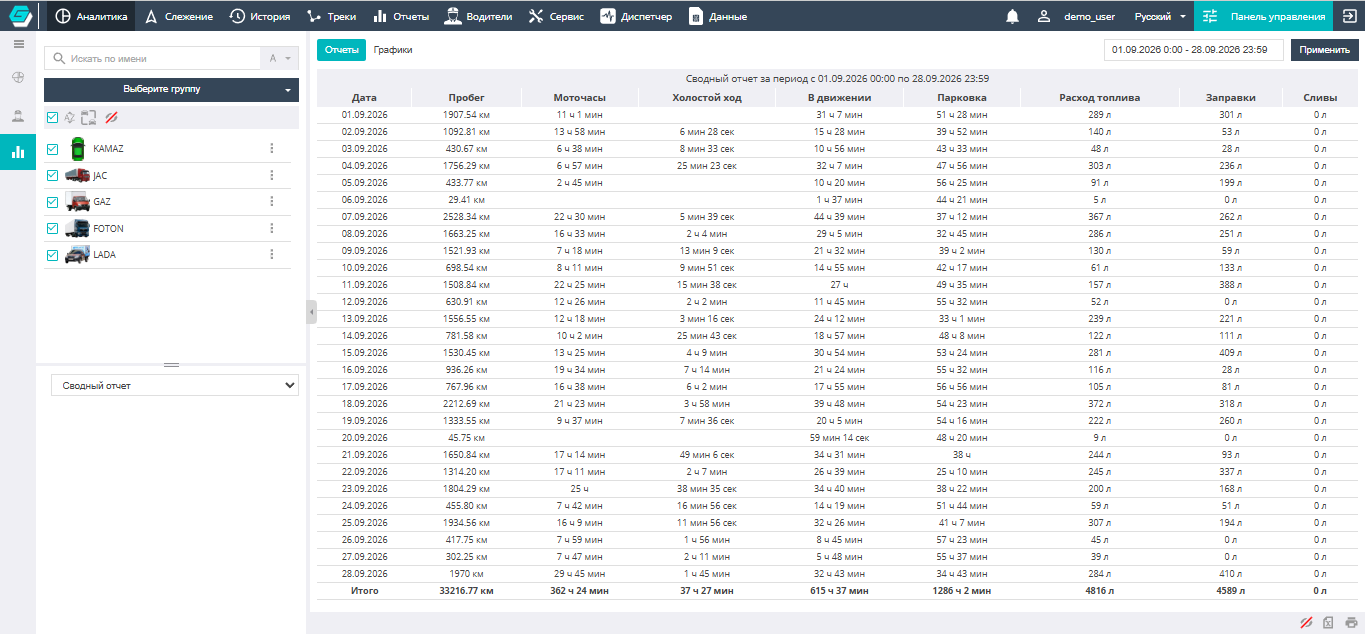Click the demo_user profile icon
1365x634 pixels.
coord(1044,16)
